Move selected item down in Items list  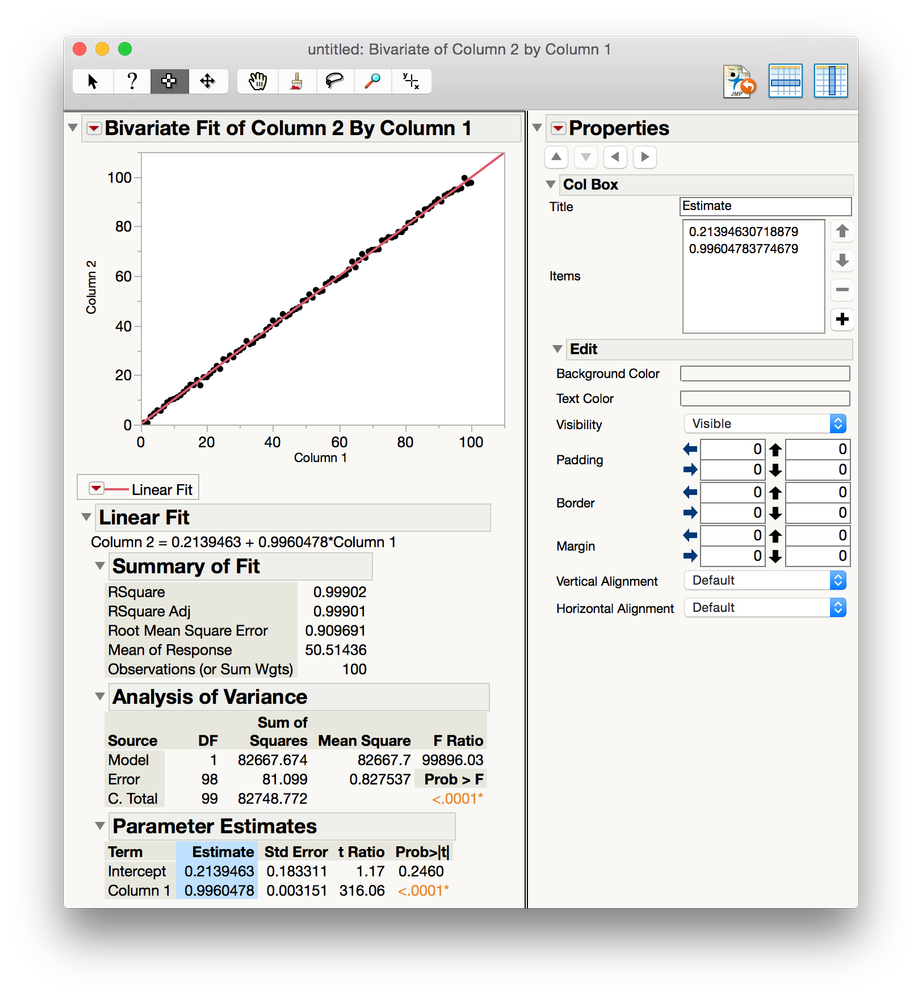pos(842,261)
